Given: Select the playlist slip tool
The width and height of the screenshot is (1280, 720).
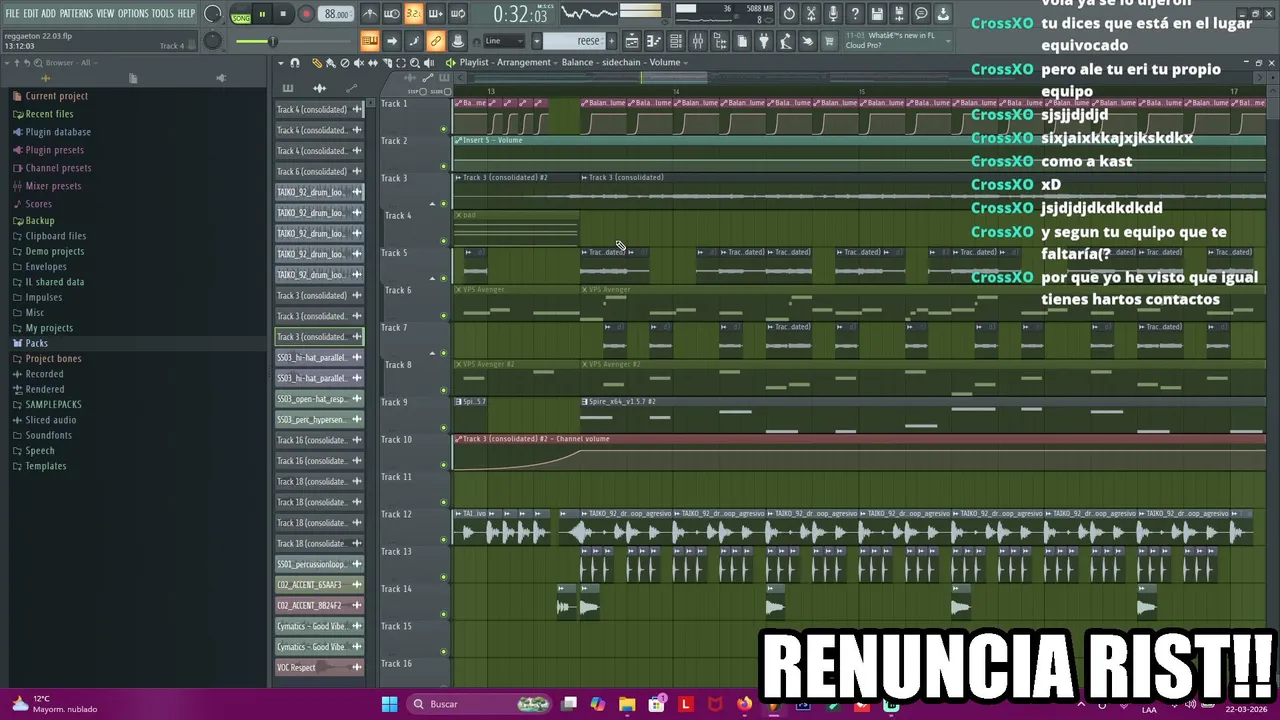Looking at the screenshot, I should point(373,63).
